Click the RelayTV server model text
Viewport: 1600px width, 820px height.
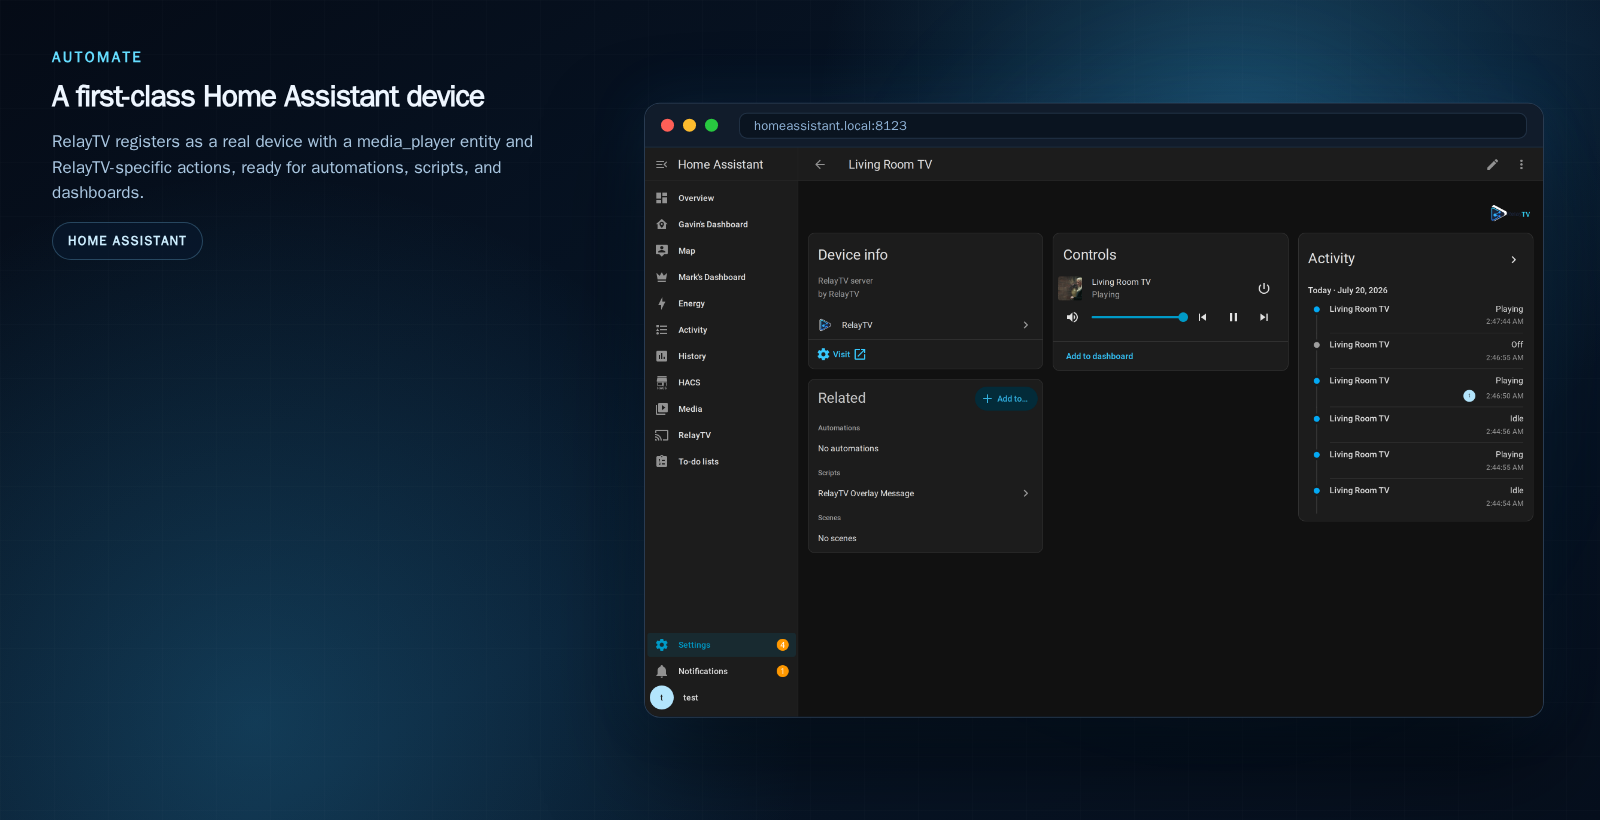(x=845, y=281)
